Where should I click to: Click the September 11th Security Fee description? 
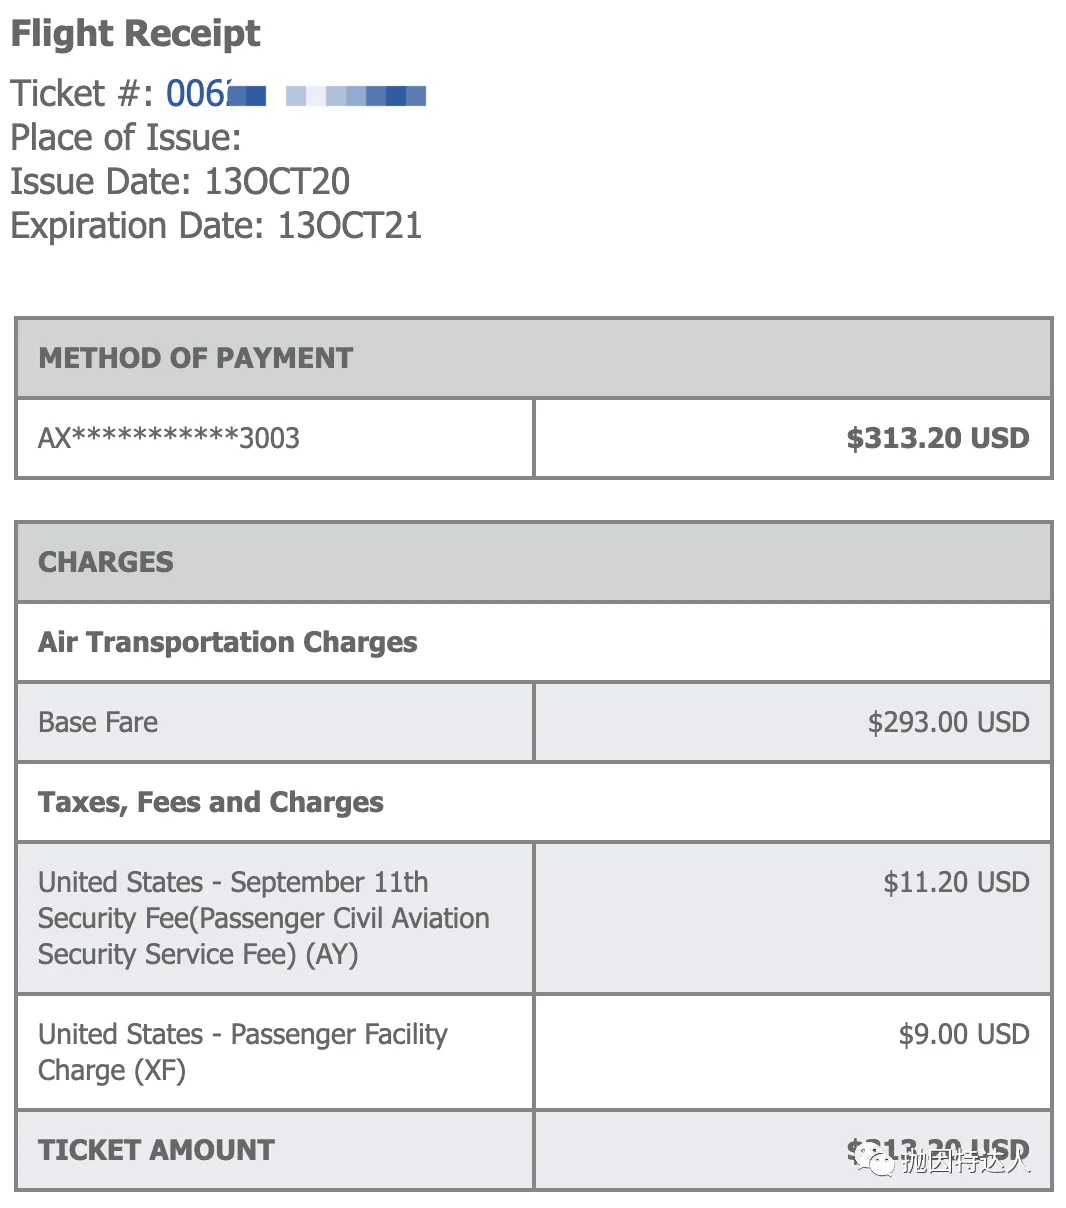point(264,918)
